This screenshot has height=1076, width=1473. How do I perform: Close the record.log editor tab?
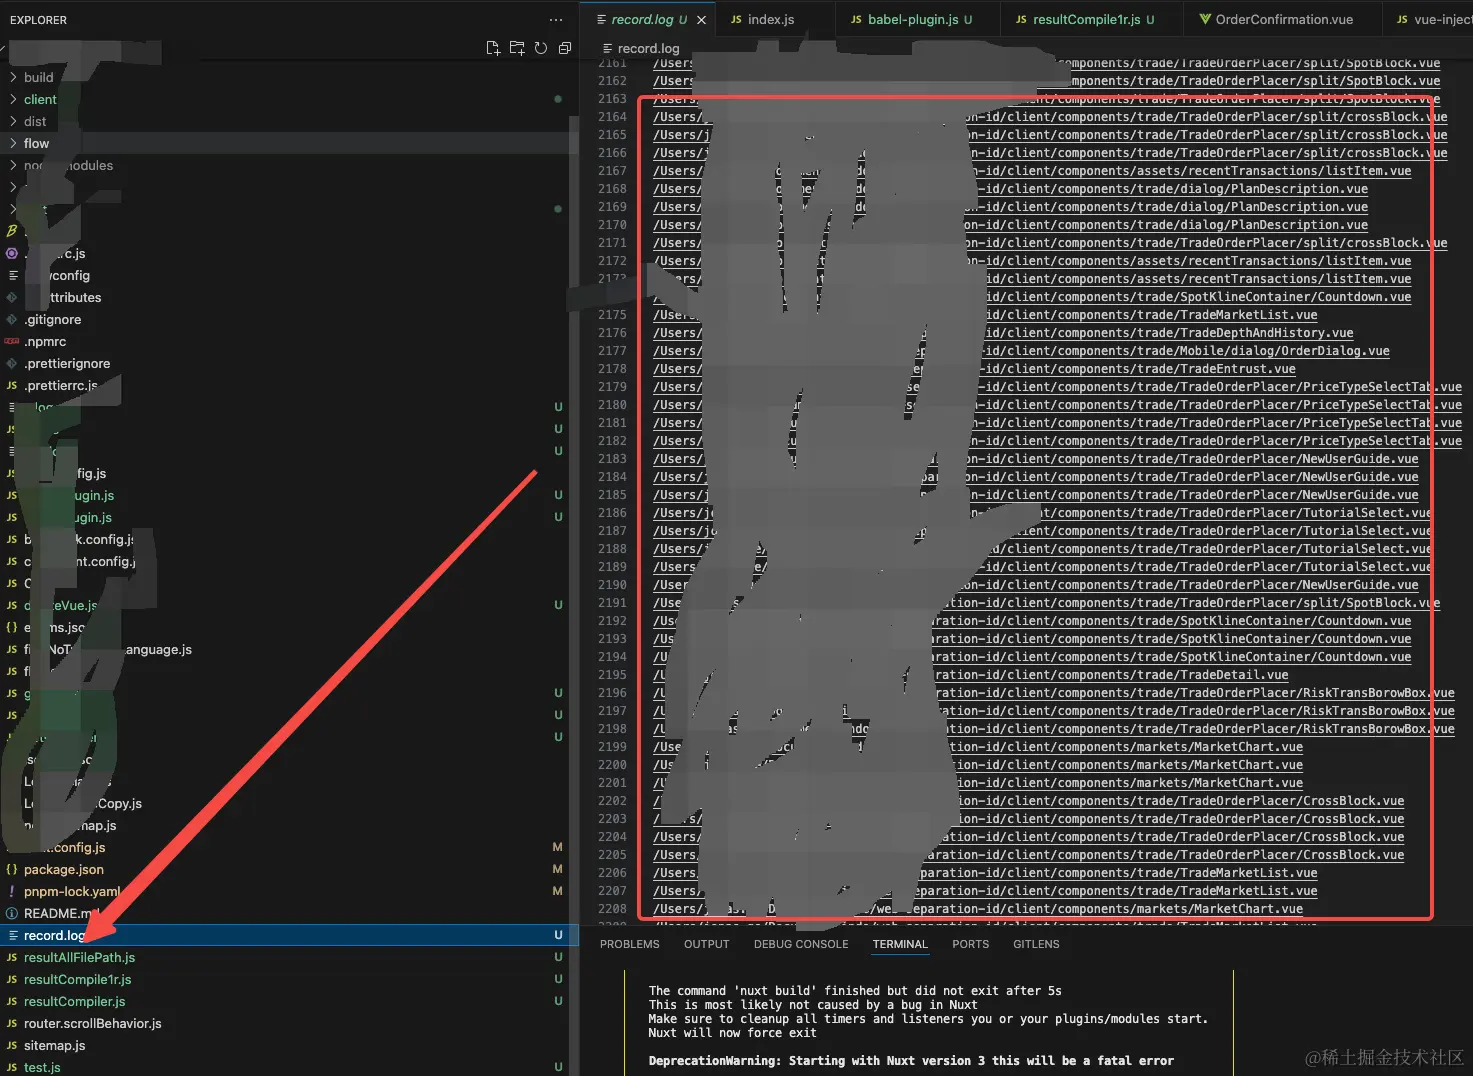[x=701, y=20]
